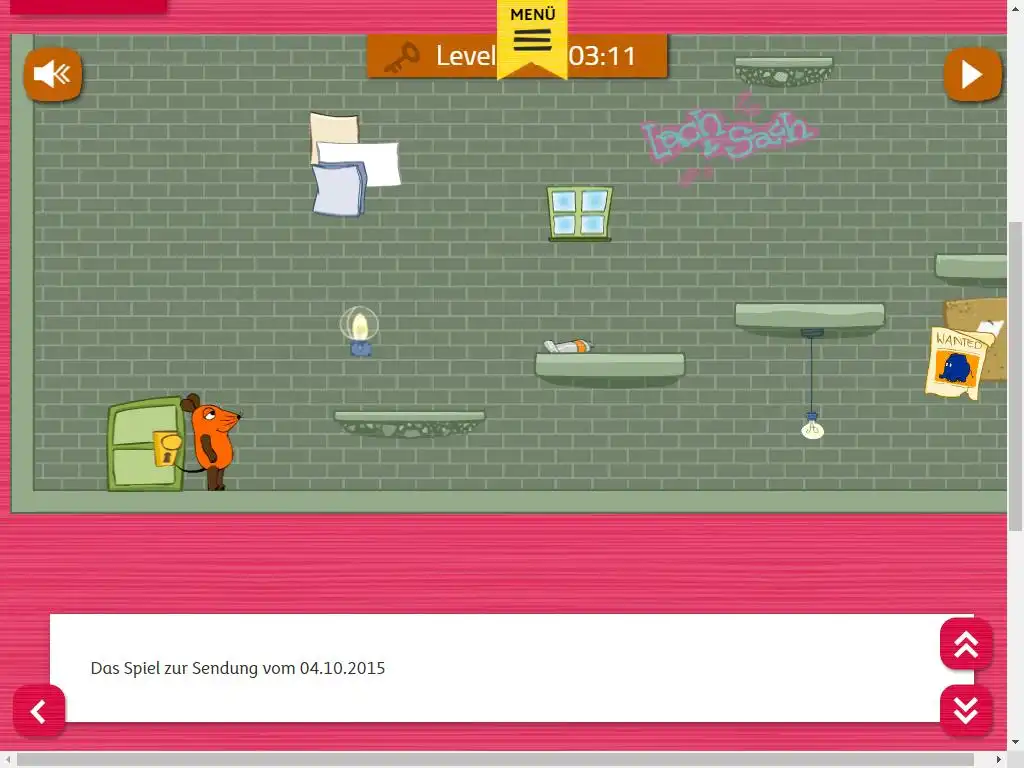Click the vertical page scrollbar
The height and width of the screenshot is (768, 1024).
tap(1016, 376)
